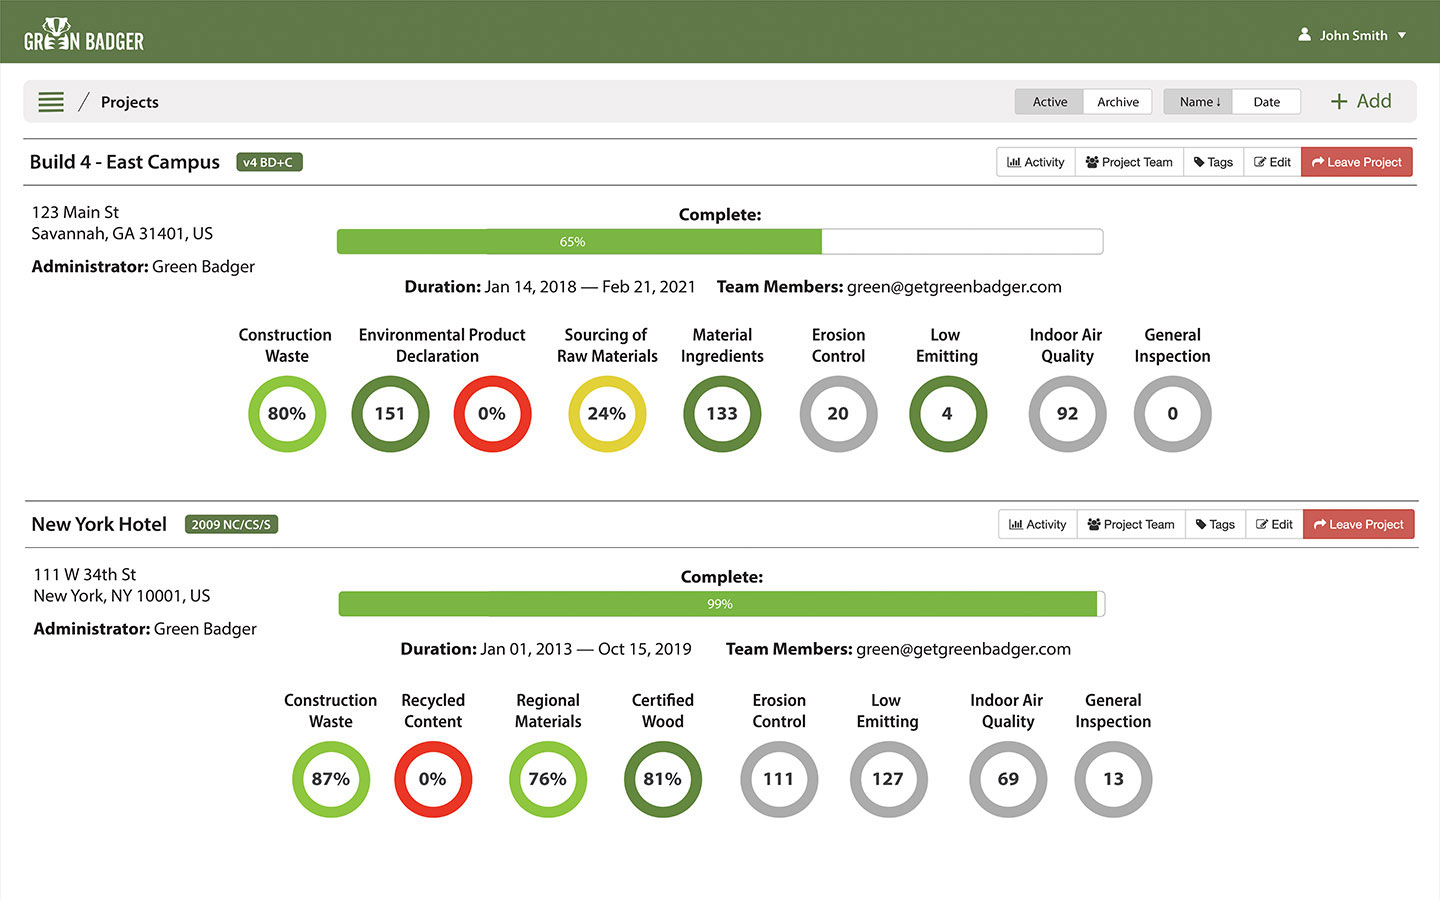Click the 0 General Inspection circle
1440x900 pixels.
(x=1172, y=414)
